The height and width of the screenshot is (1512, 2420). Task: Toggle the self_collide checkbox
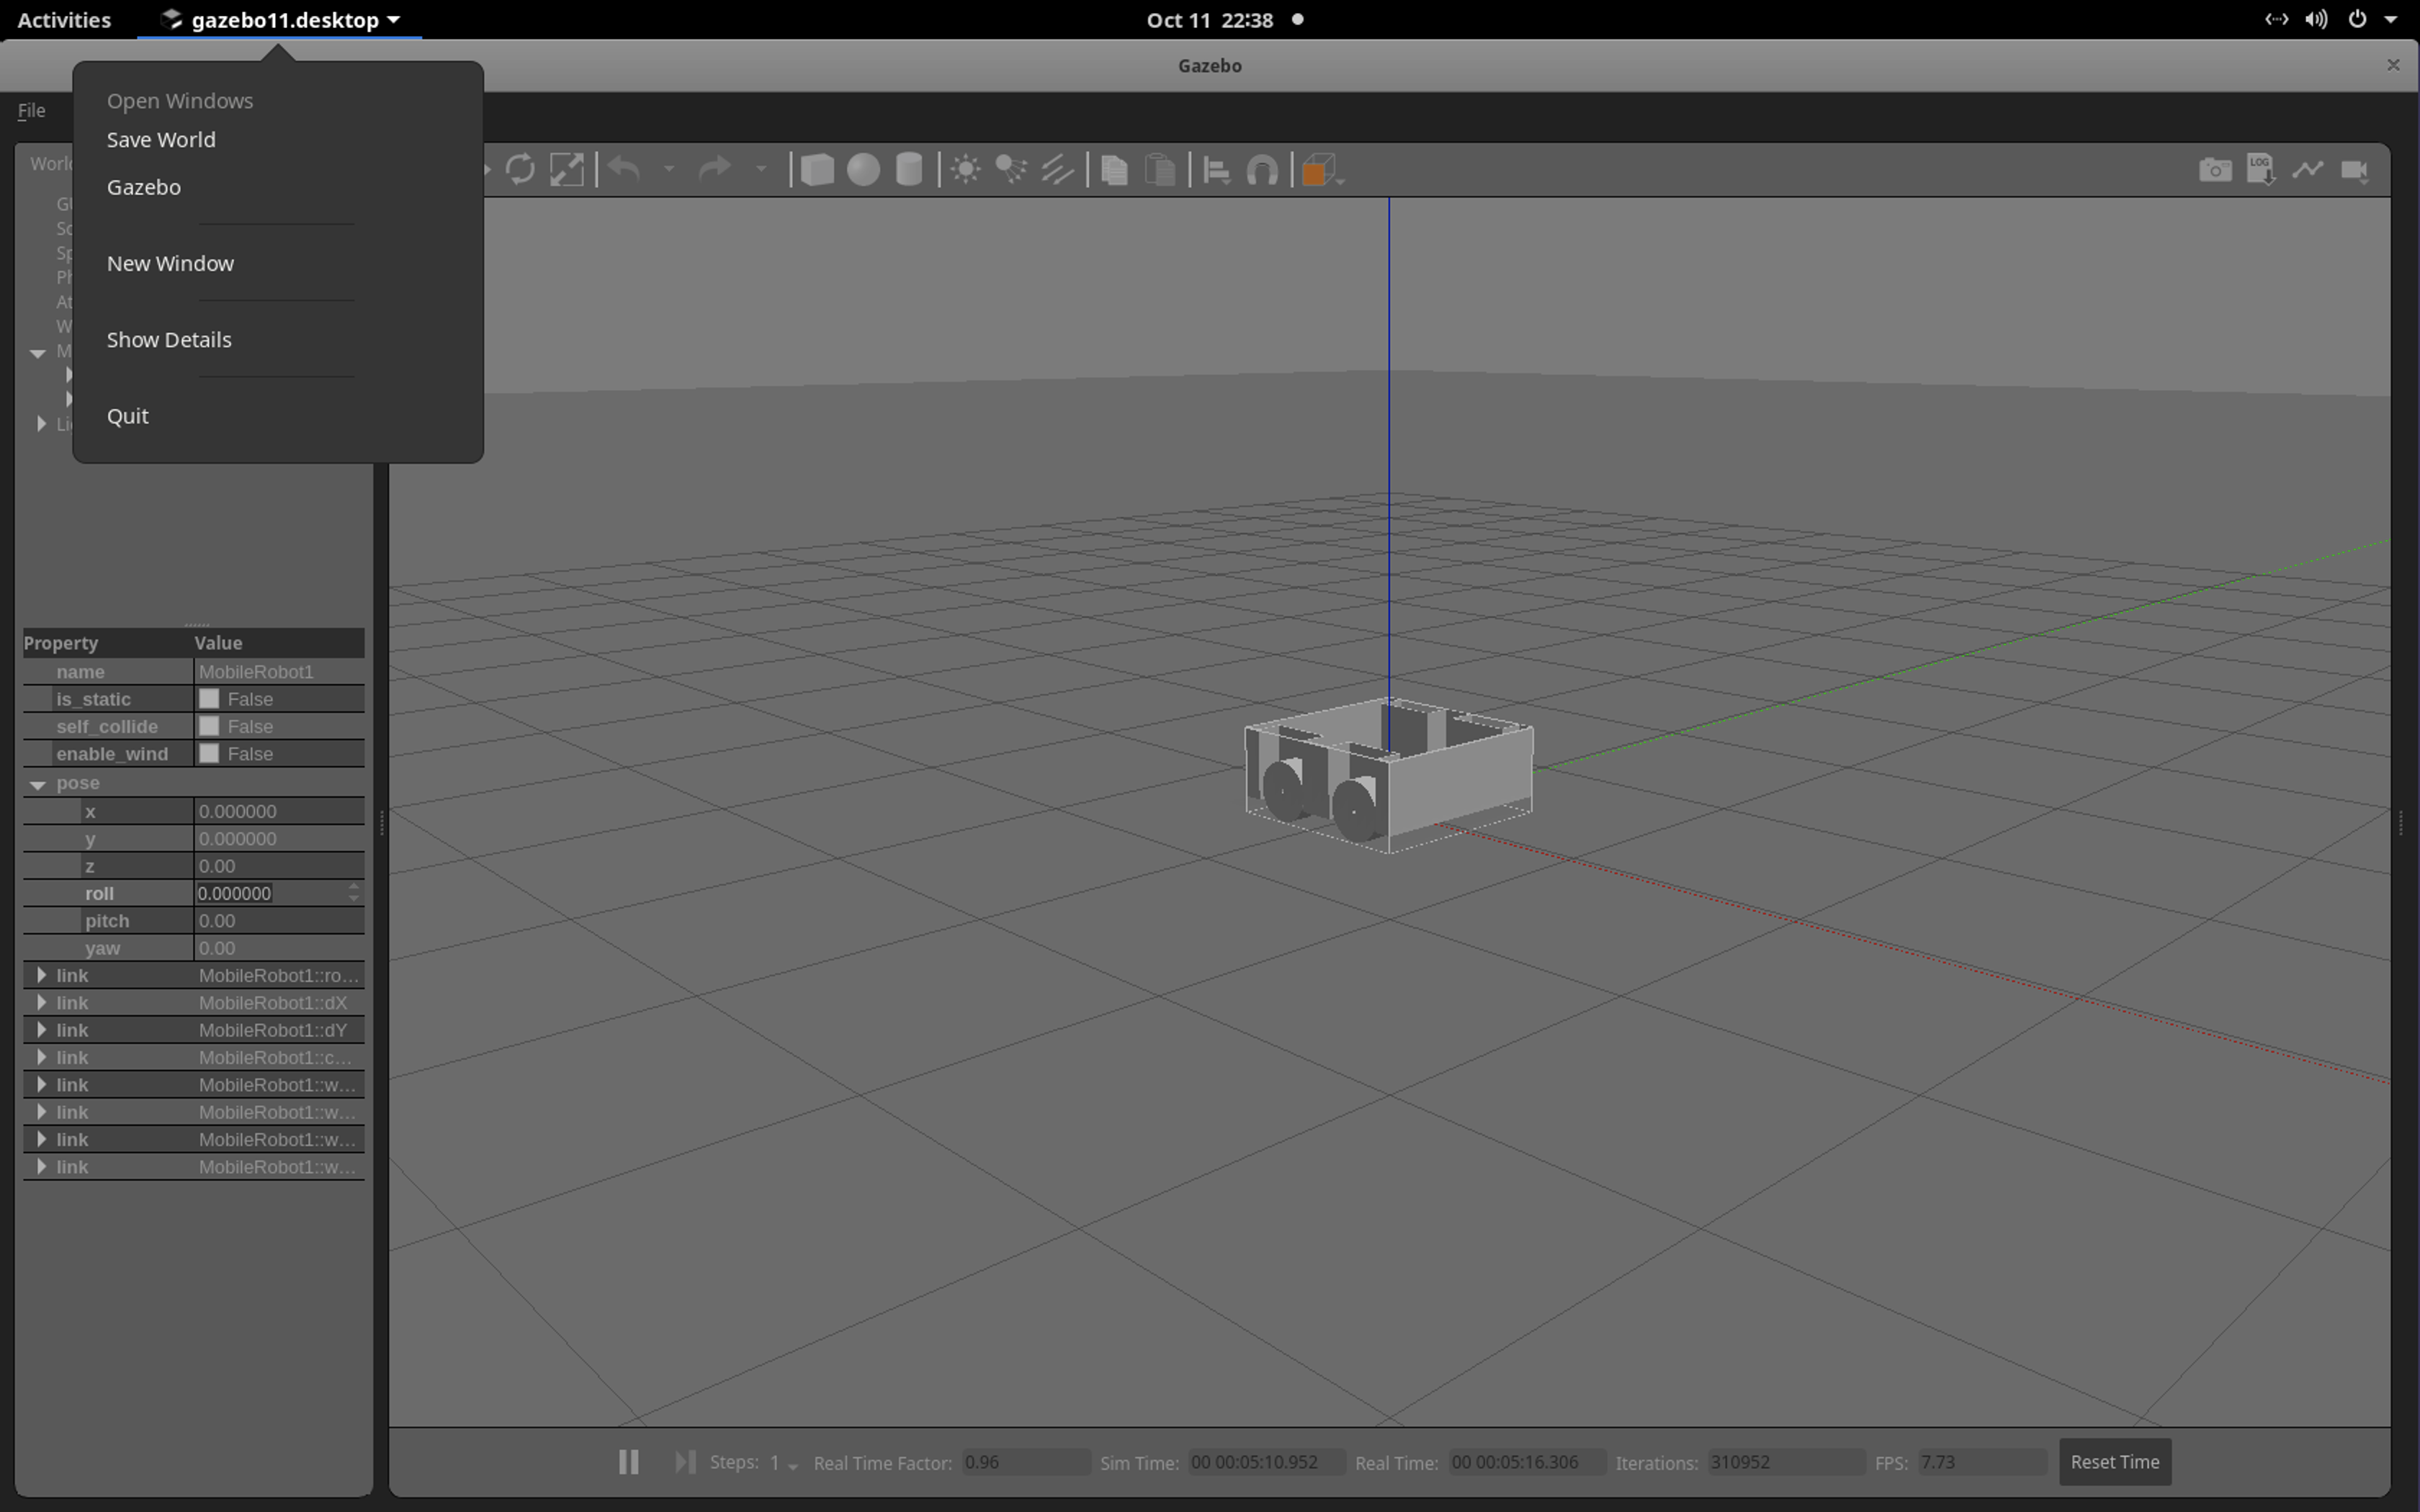[209, 726]
